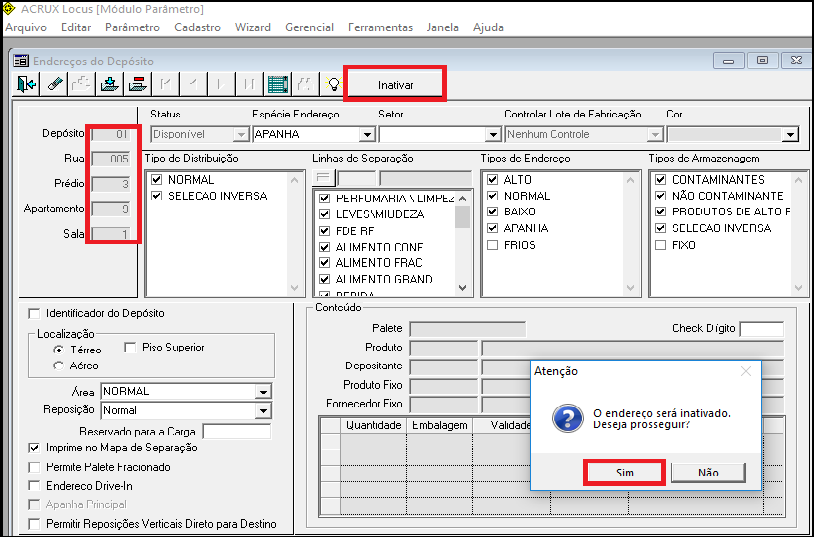
Task: Uncheck SELECAO INVERSA under Tipo de Distribuição
Action: point(157,196)
